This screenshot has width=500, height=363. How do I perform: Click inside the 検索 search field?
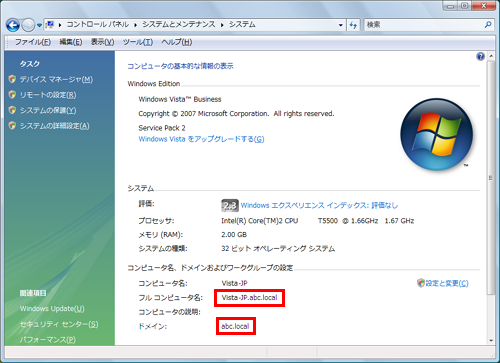[423, 25]
